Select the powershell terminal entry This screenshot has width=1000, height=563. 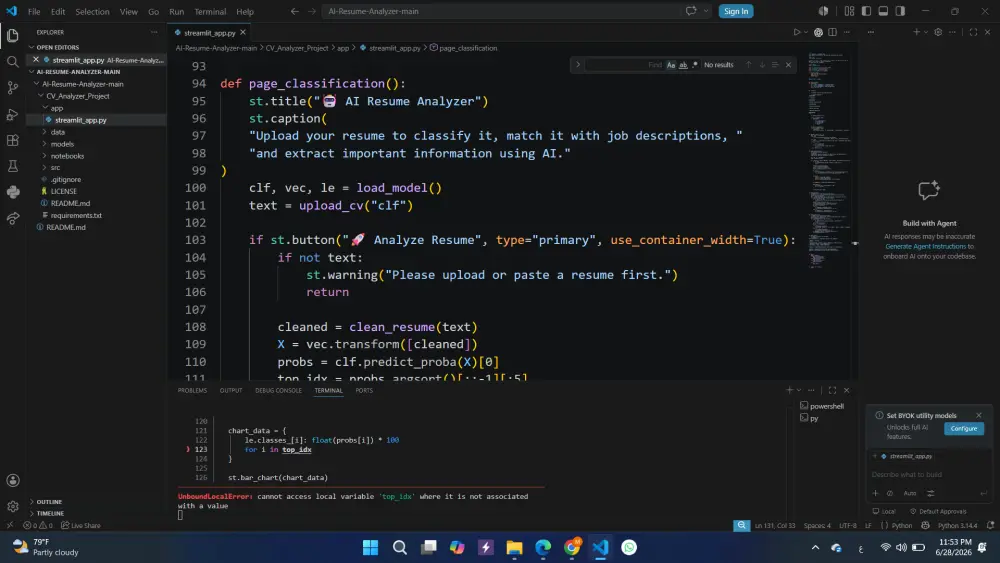(822, 406)
